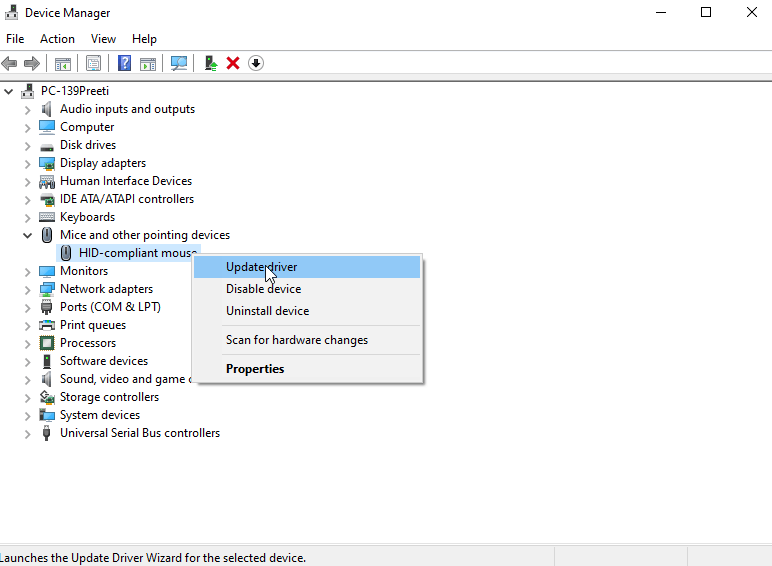The image size is (772, 566).
Task: Click the Display adapters icon
Action: pos(47,163)
